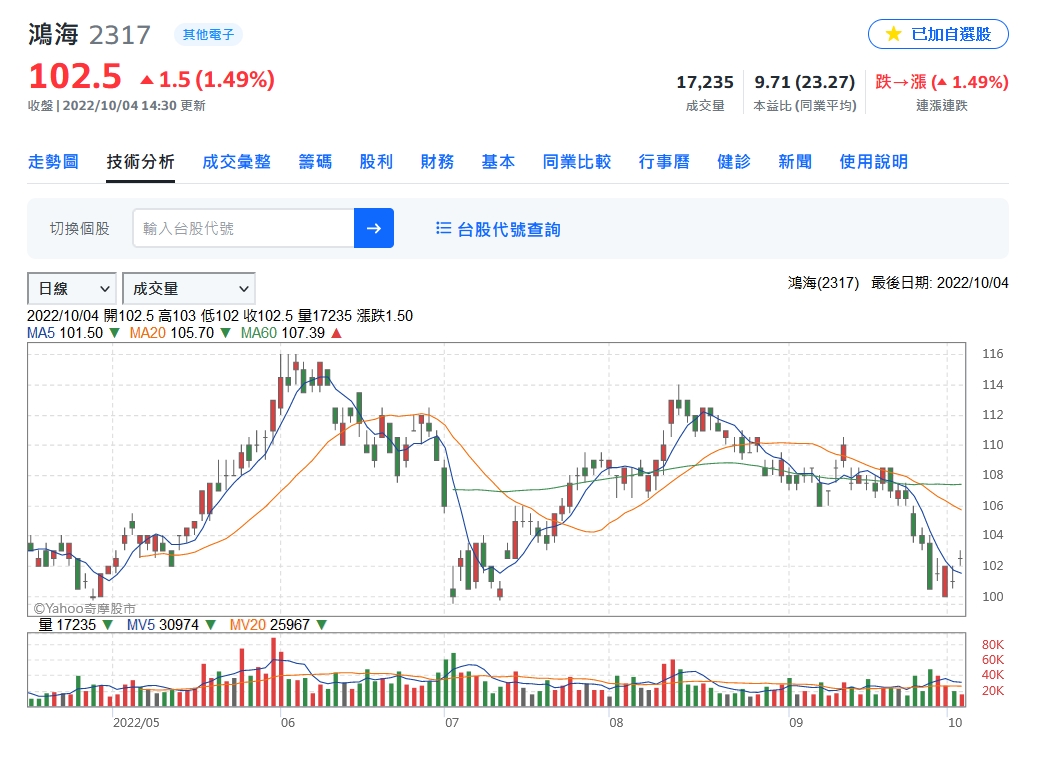Image resolution: width=1040 pixels, height=761 pixels.
Task: Open the 同業比較 tab
Action: click(577, 162)
